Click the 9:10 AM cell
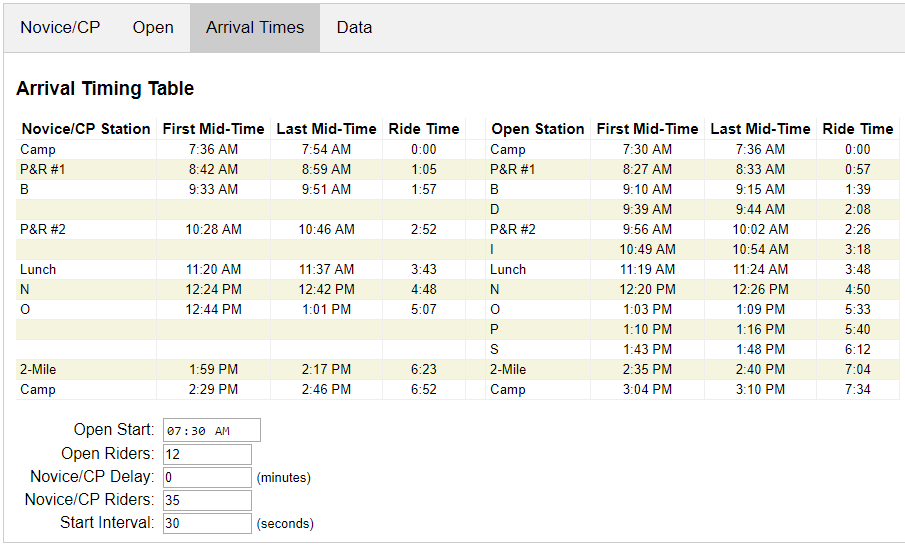Screen dimensions: 905x547 (x=648, y=189)
